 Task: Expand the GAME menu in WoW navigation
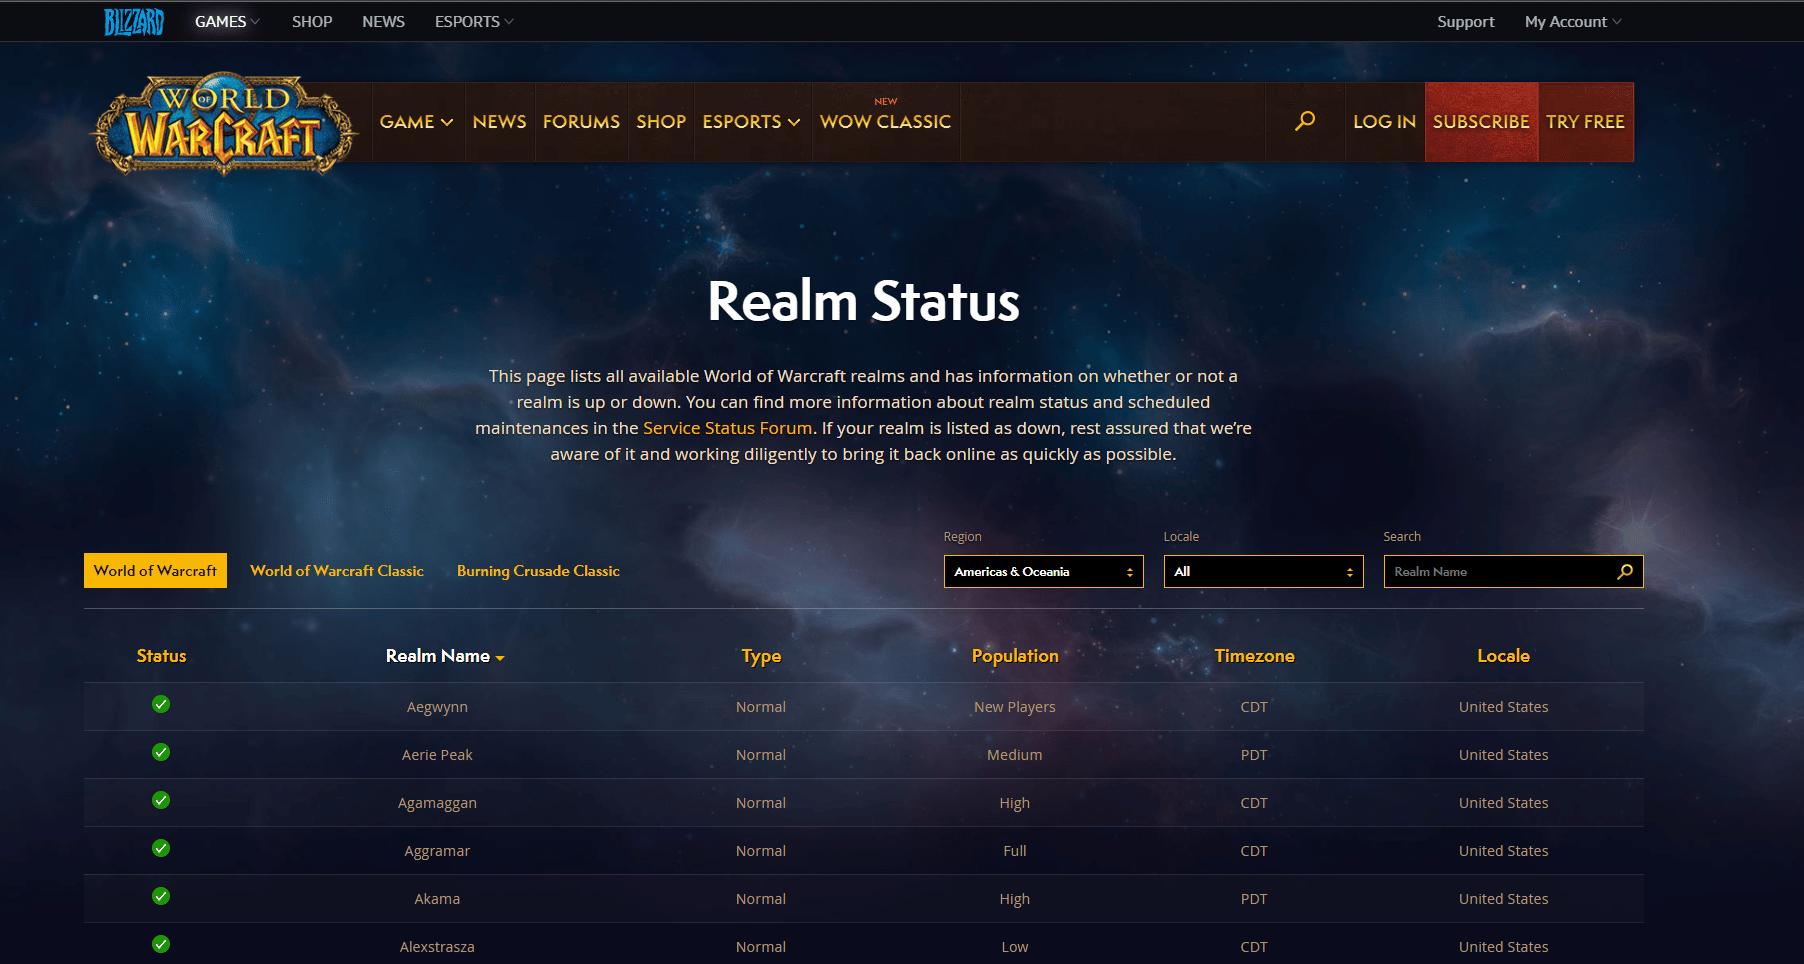417,122
